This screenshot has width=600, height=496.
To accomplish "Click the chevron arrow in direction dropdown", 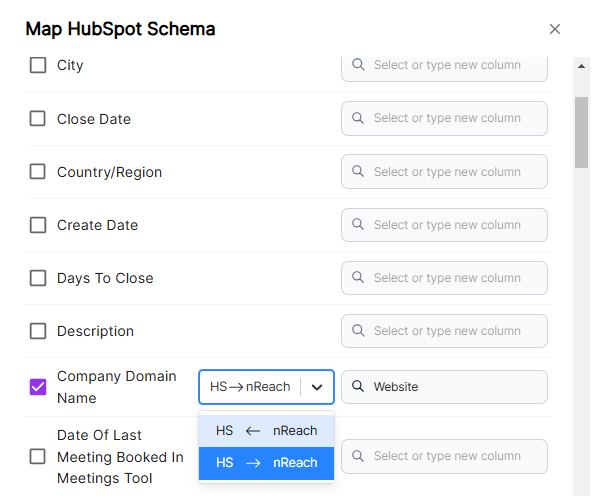I will click(x=317, y=387).
